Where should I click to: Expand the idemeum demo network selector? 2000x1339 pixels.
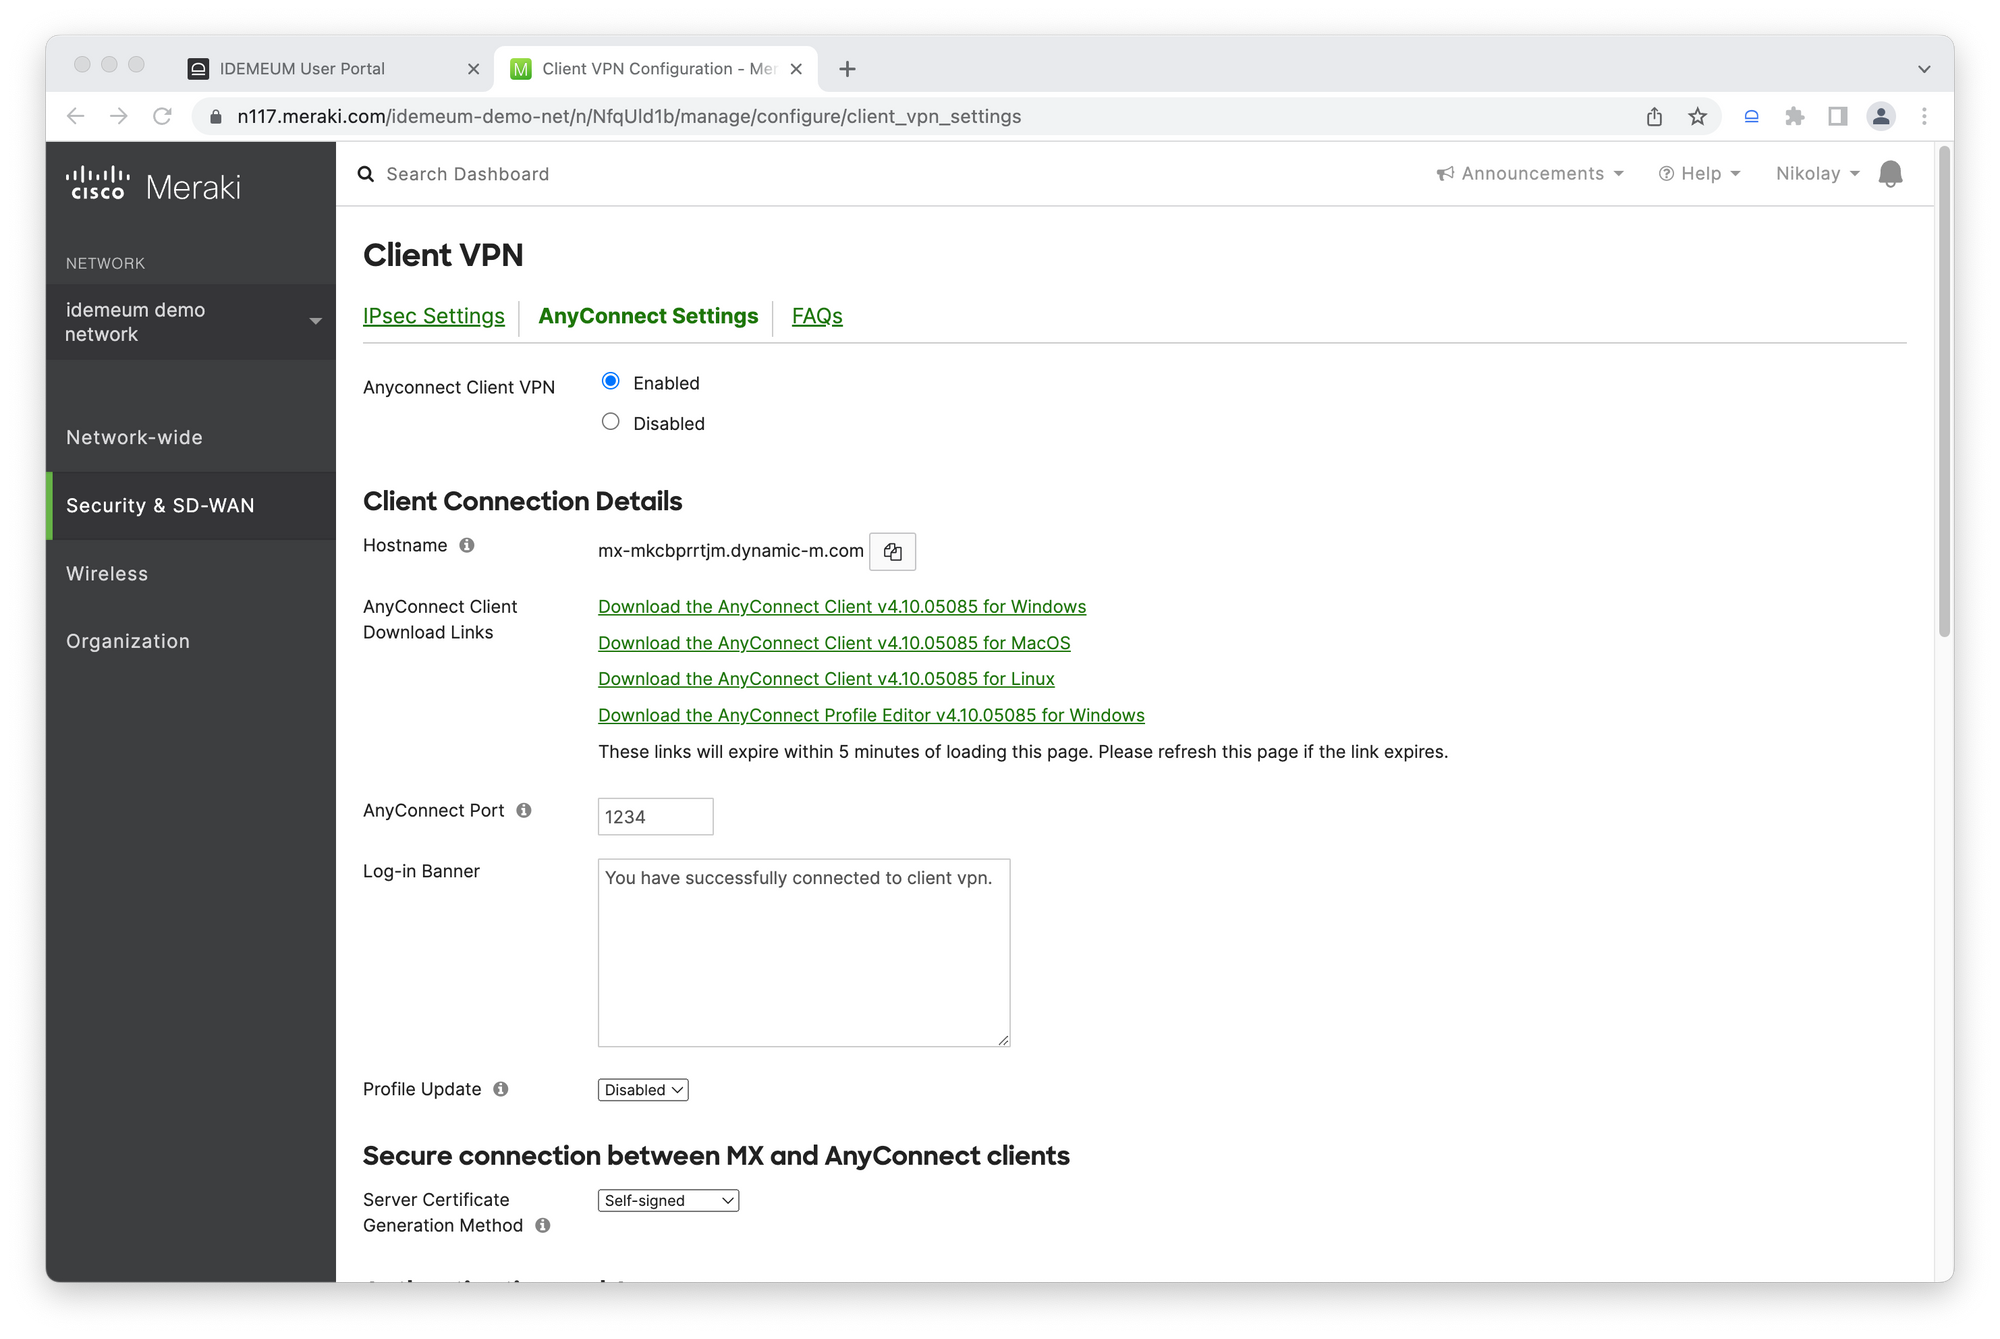pyautogui.click(x=191, y=322)
